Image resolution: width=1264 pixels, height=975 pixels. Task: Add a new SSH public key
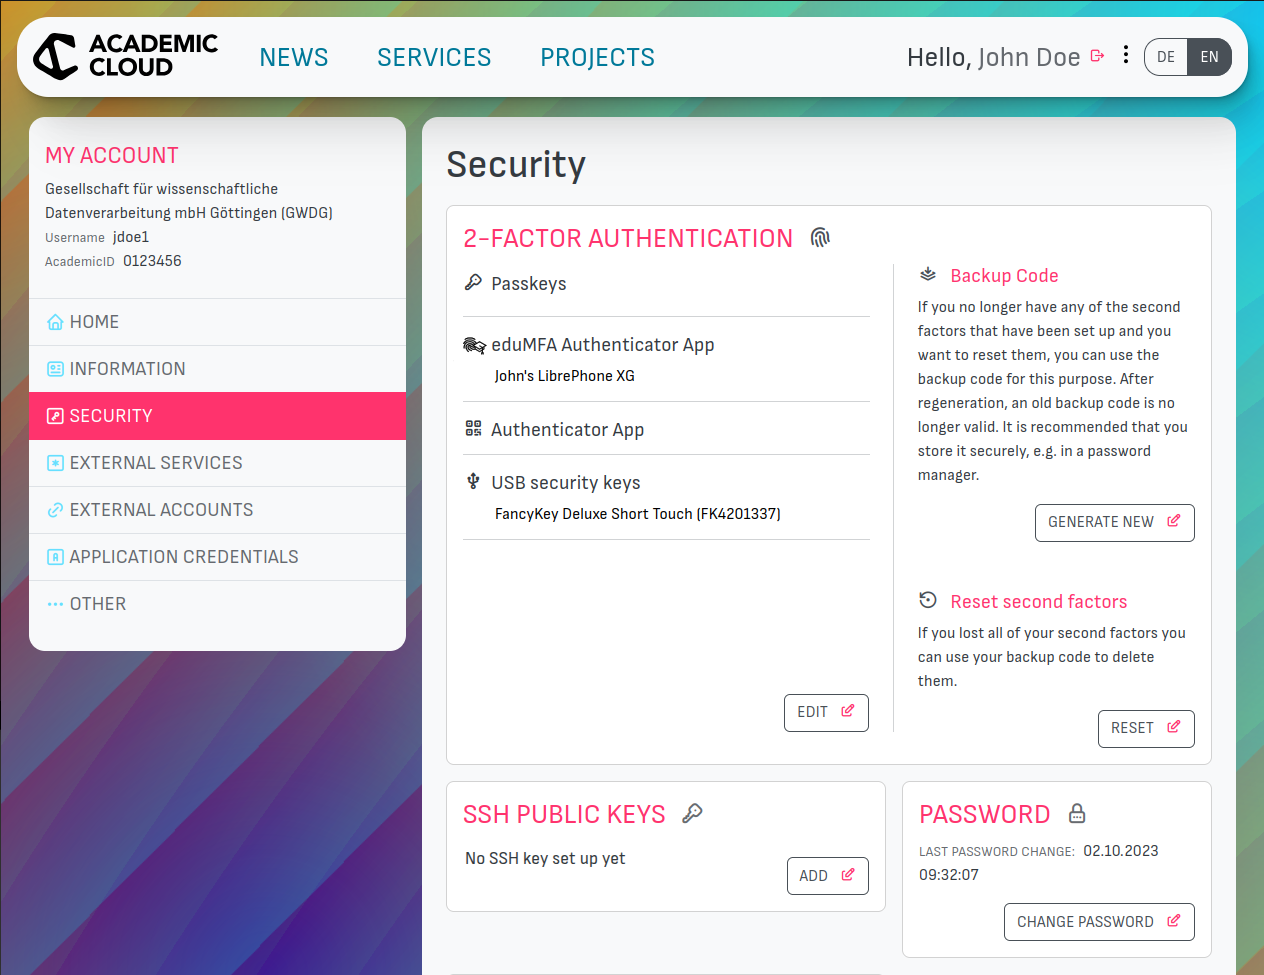click(827, 875)
